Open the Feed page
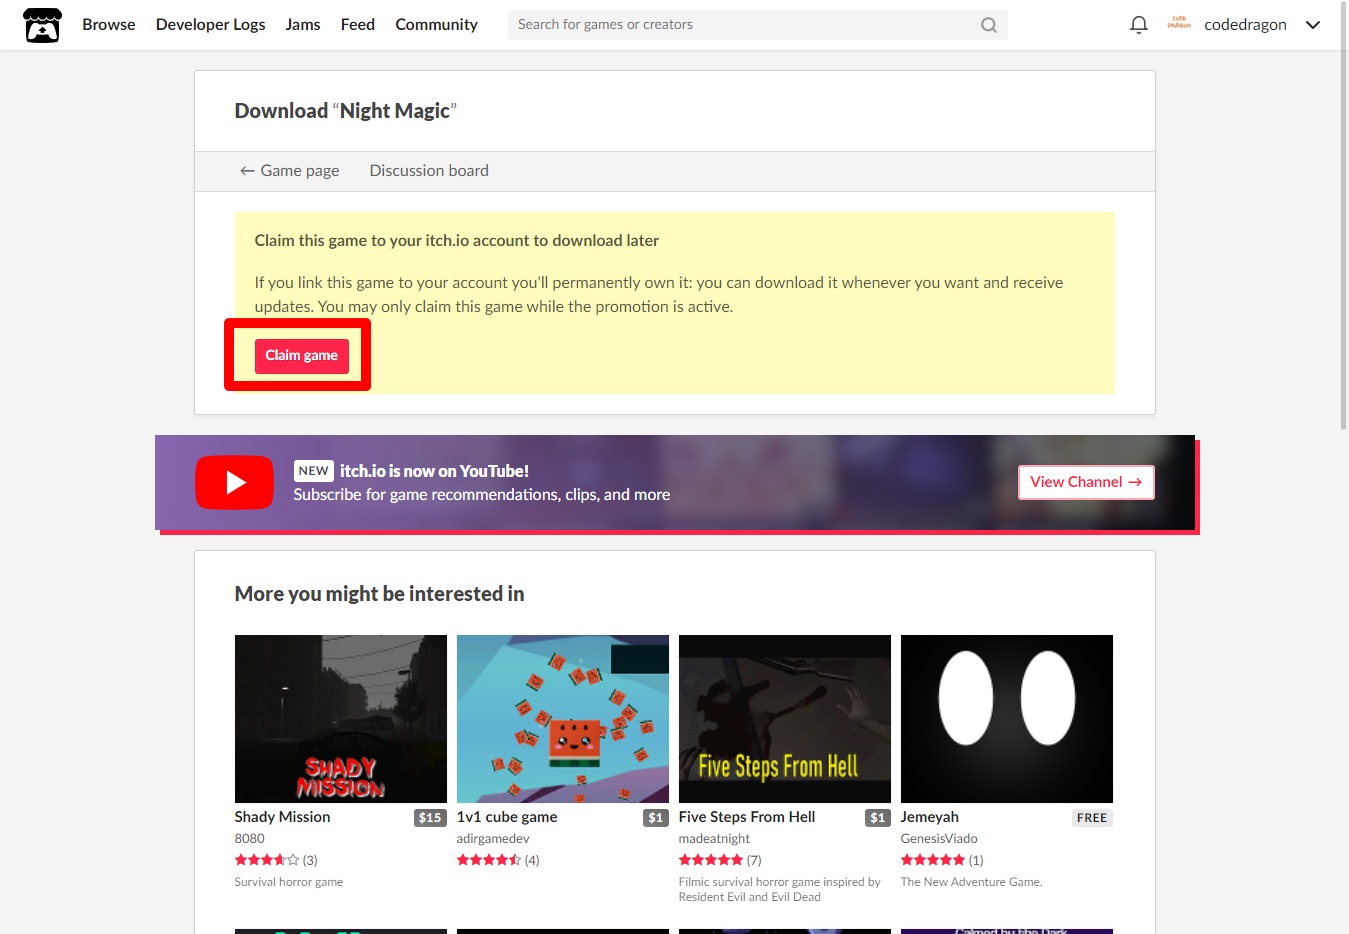The width and height of the screenshot is (1349, 934). coord(358,25)
